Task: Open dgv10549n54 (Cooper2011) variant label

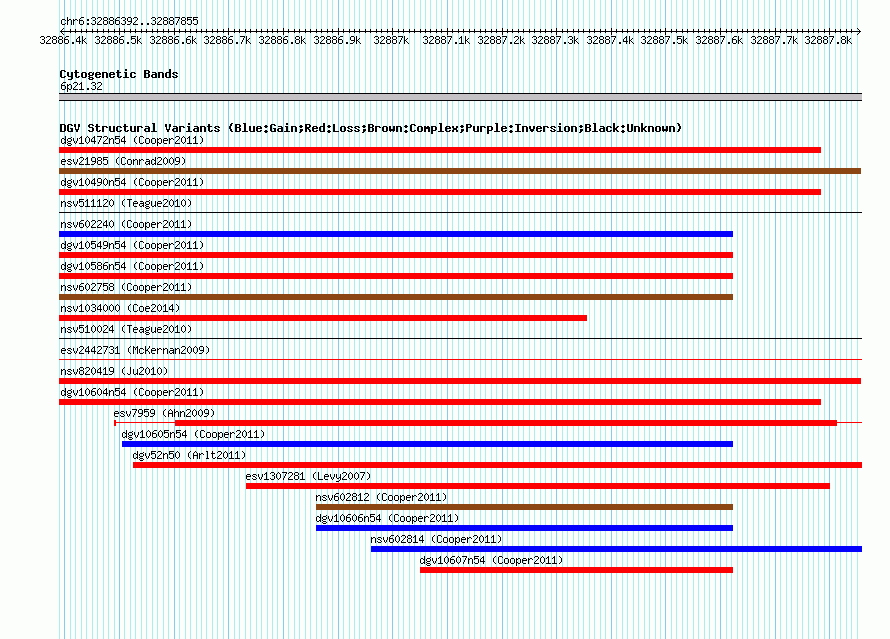Action: click(132, 245)
